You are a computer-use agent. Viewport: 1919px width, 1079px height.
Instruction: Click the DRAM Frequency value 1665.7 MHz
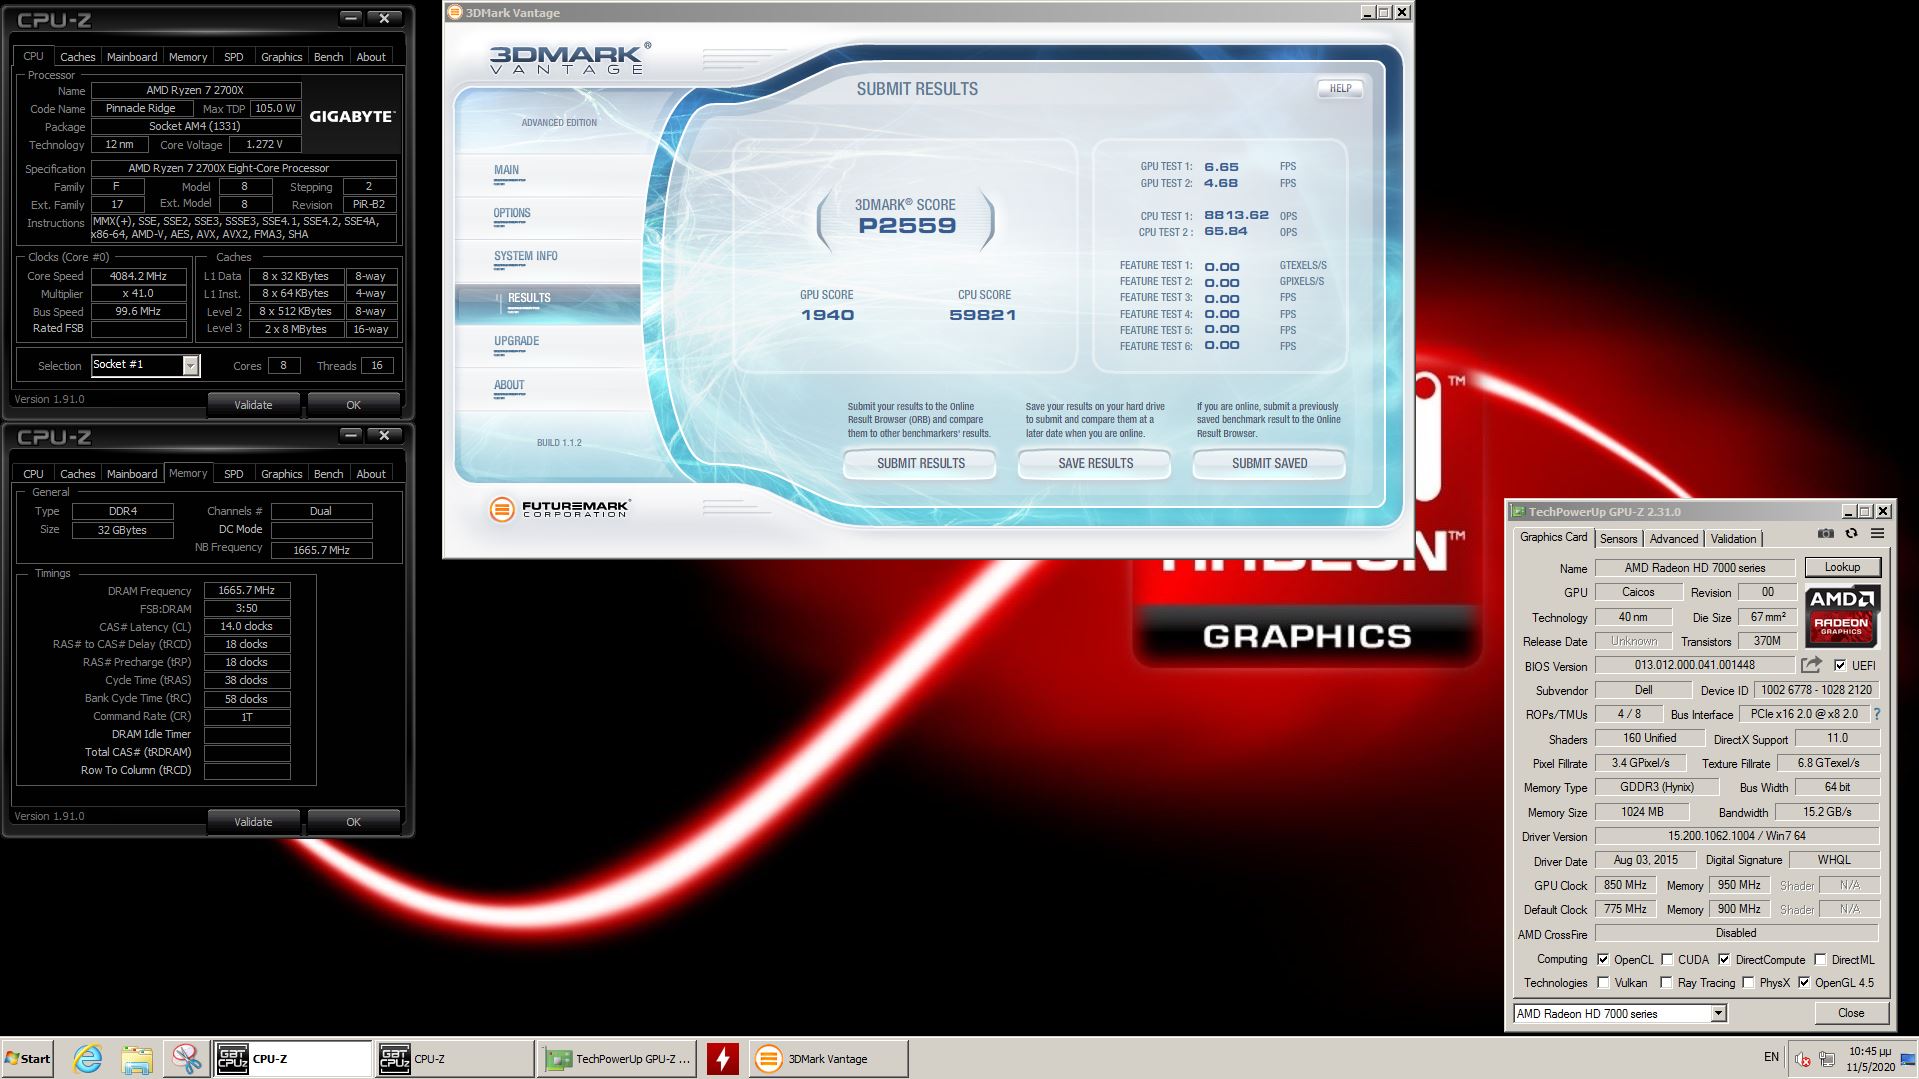pyautogui.click(x=247, y=590)
